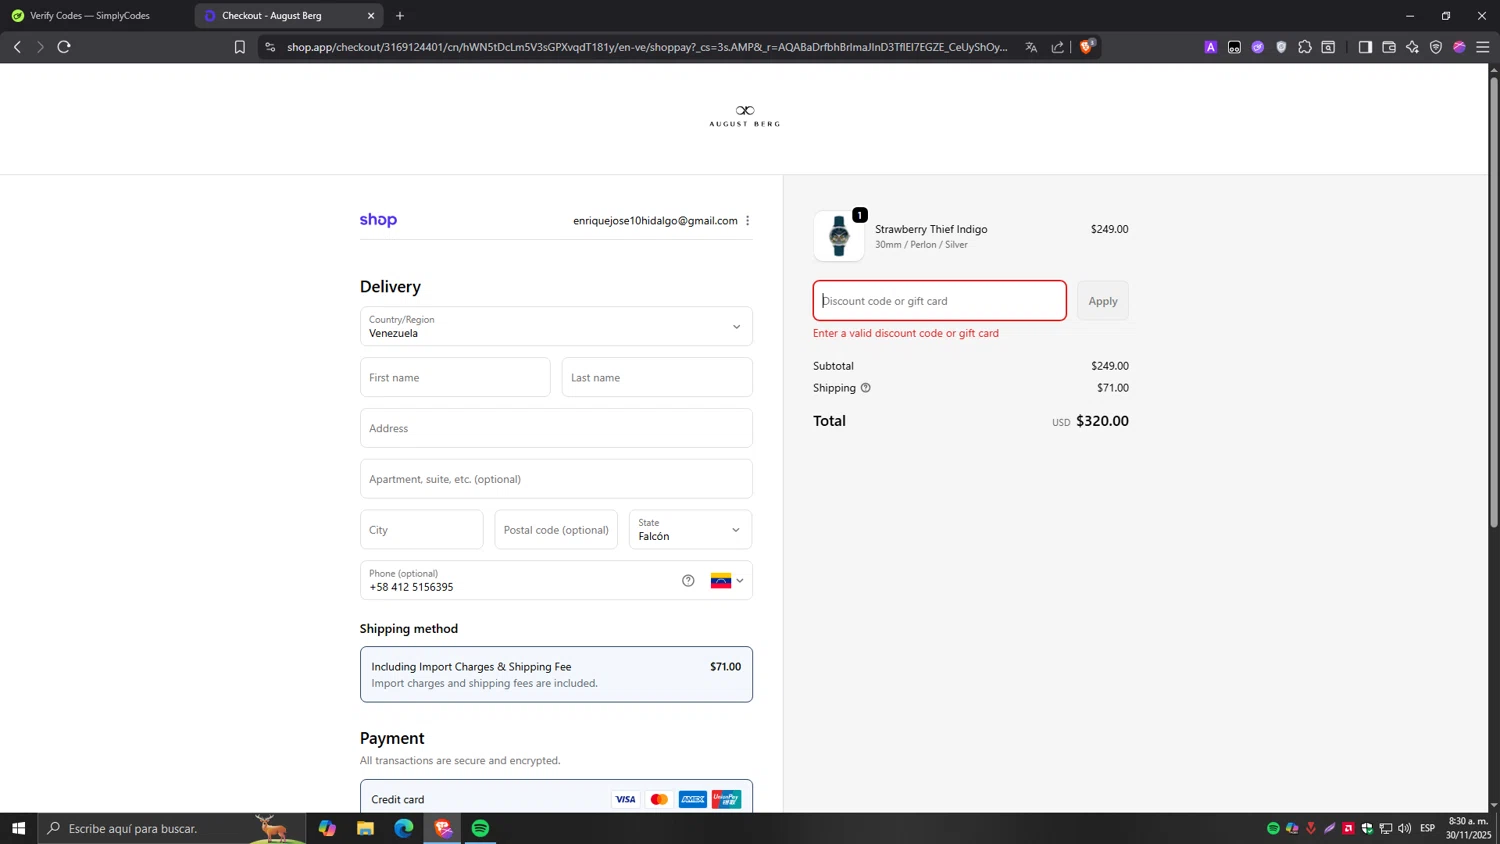This screenshot has width=1500, height=844.
Task: Click the Apartment, suite, etc. field
Action: pos(556,479)
